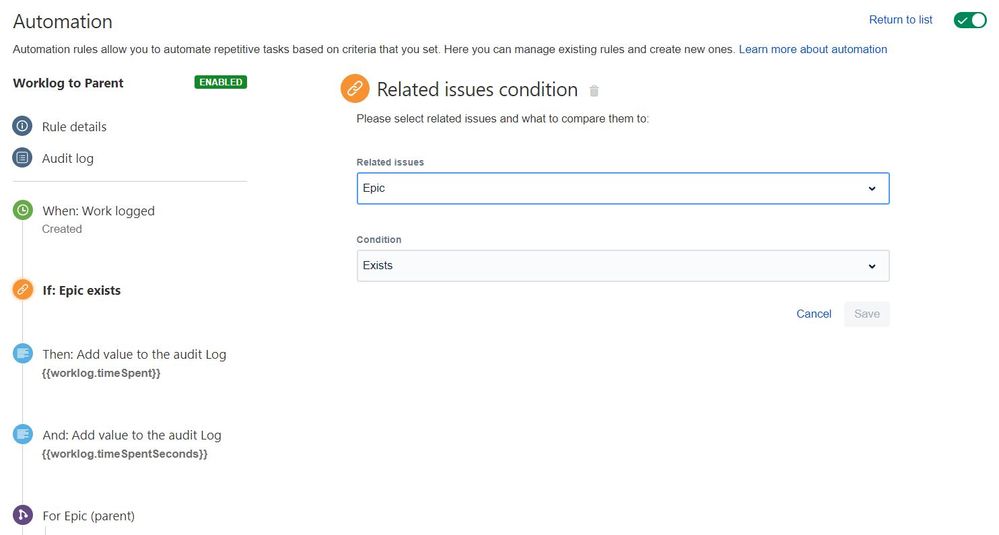This screenshot has width=999, height=535.
Task: Follow the Return to list link
Action: tap(900, 20)
